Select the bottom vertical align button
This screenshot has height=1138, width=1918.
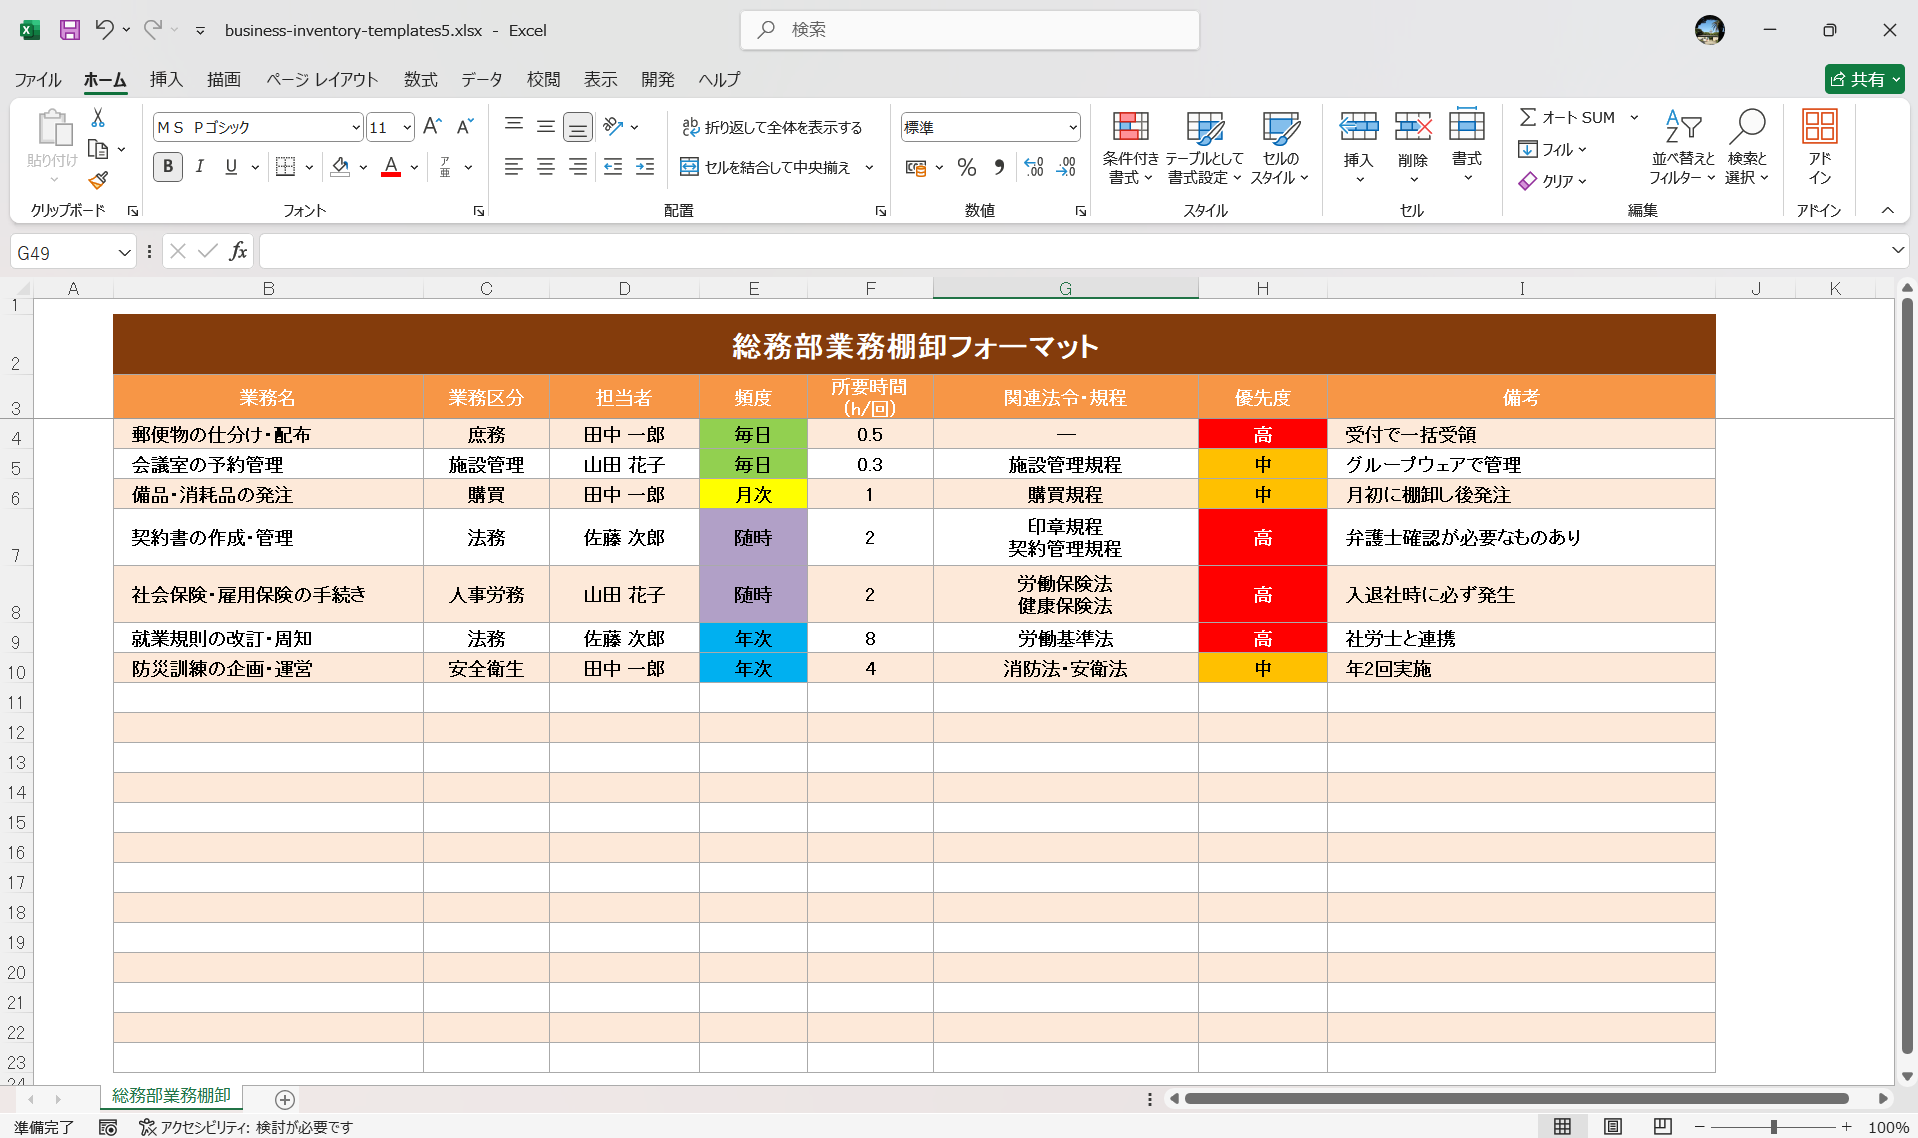coord(578,127)
